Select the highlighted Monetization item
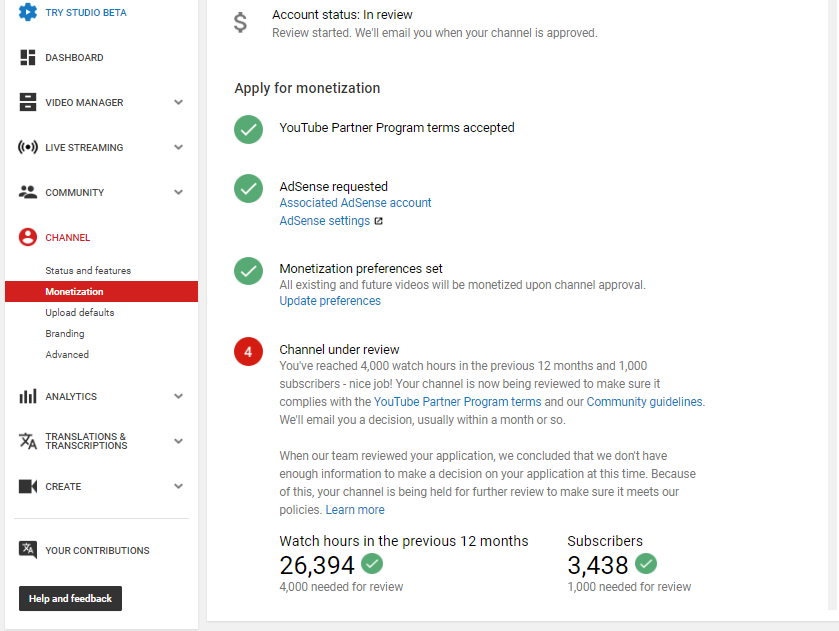Screen dimensions: 839x631 101,291
